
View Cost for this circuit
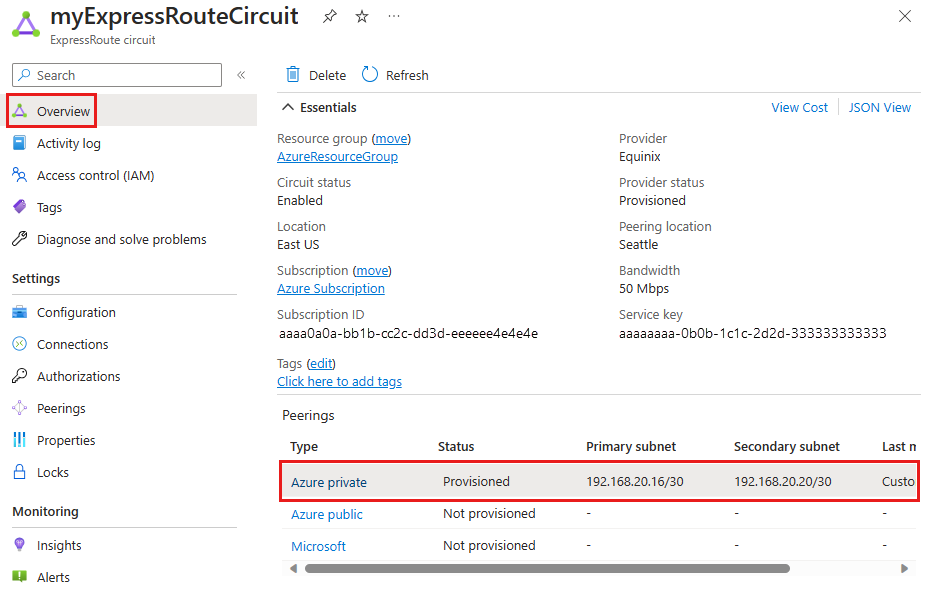[799, 107]
